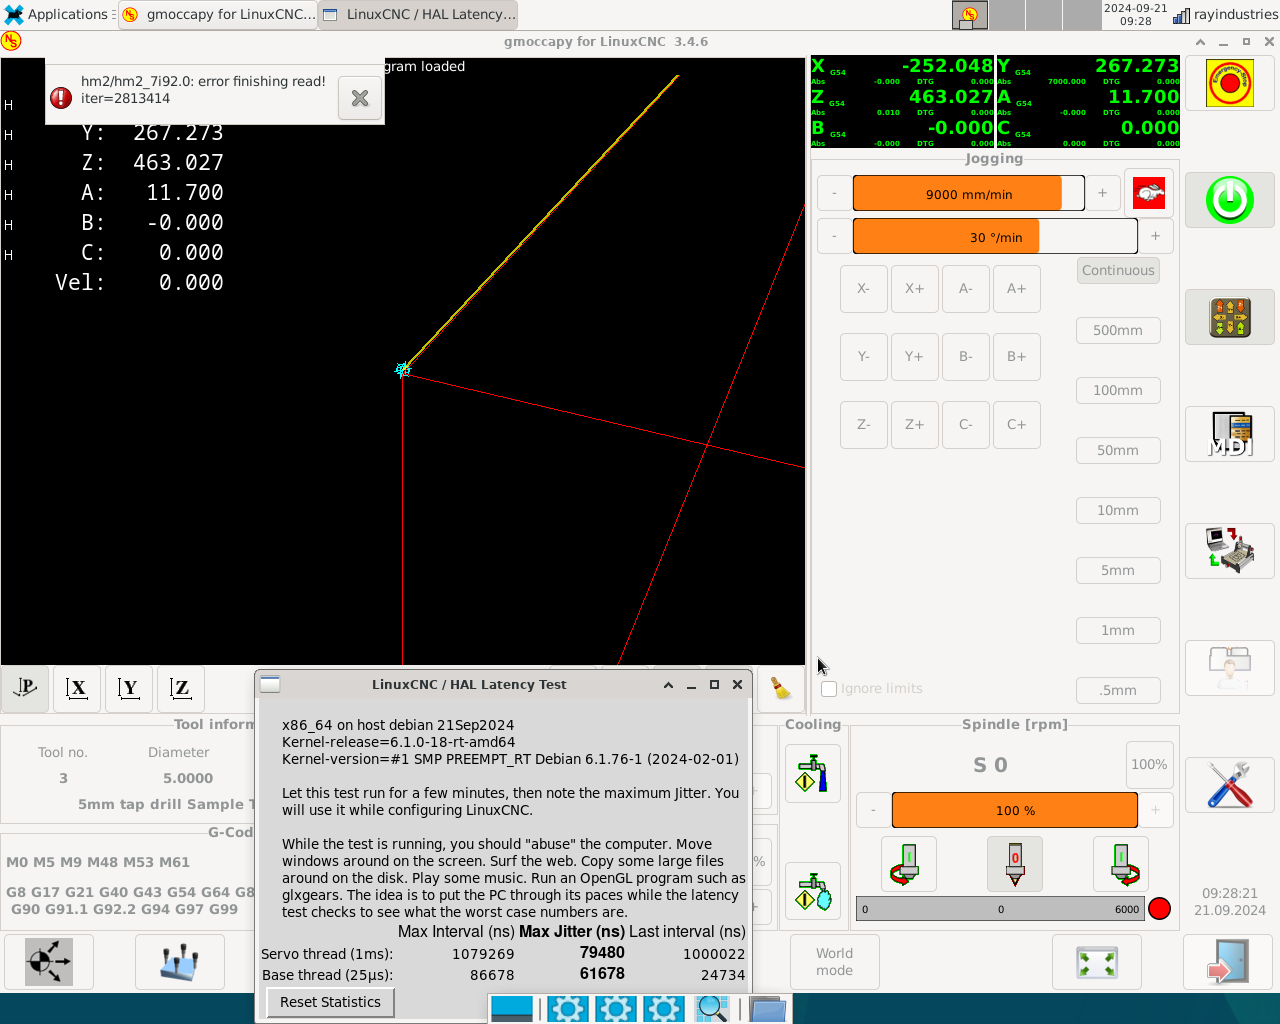Toggle the green machine power button
1280x1024 pixels.
1230,199
